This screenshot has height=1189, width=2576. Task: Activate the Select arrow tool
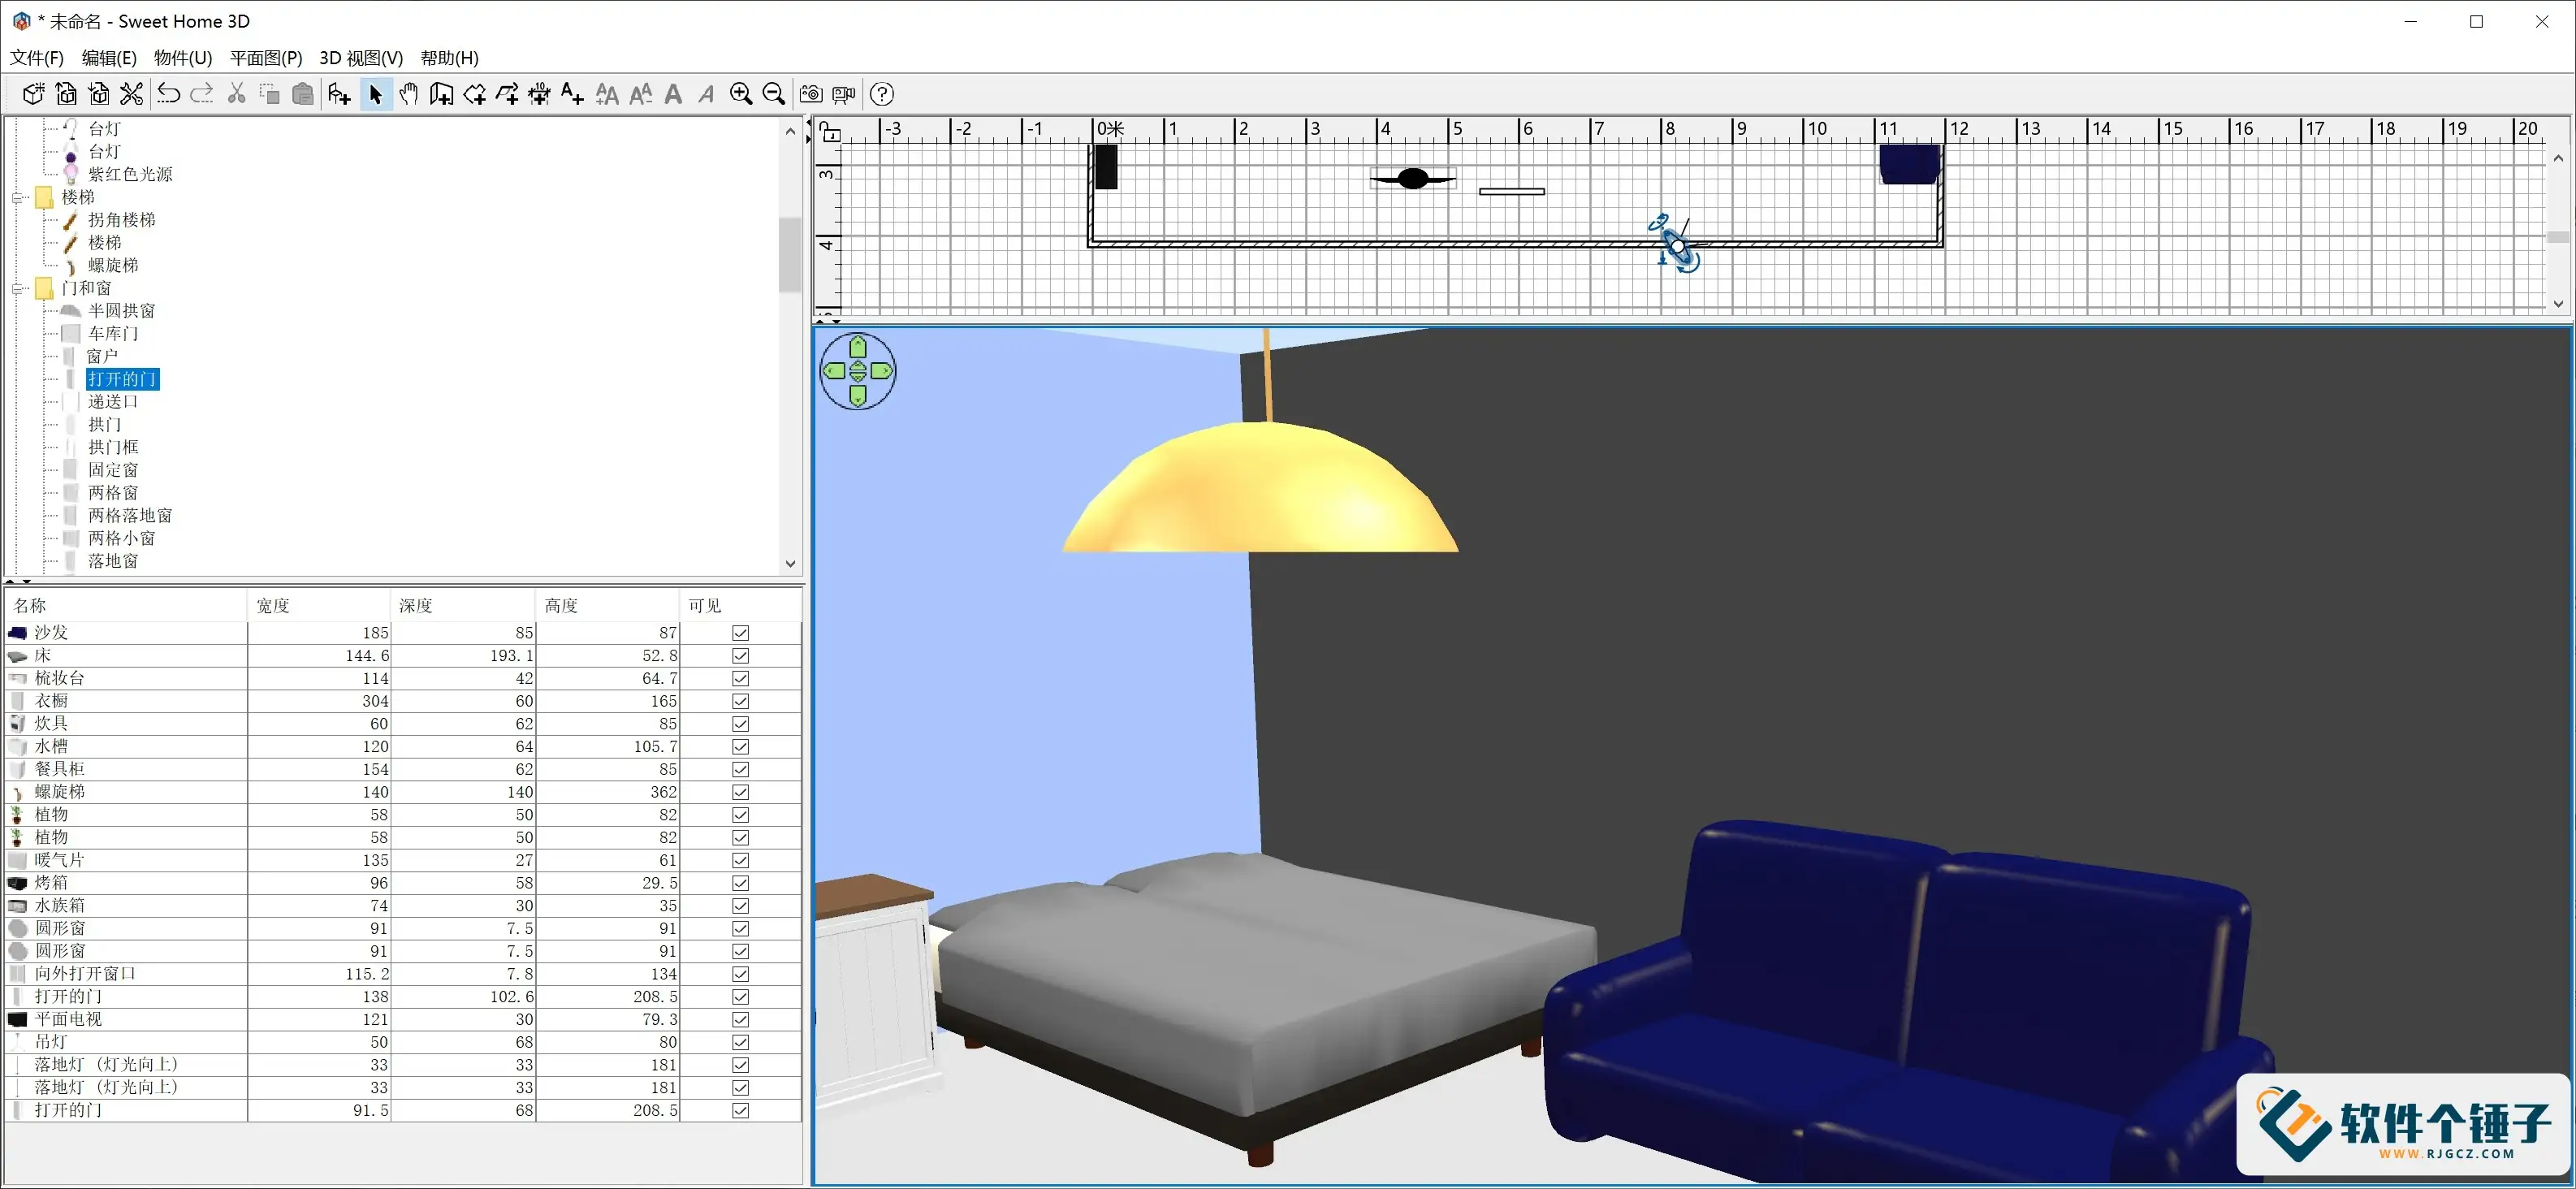pos(375,94)
